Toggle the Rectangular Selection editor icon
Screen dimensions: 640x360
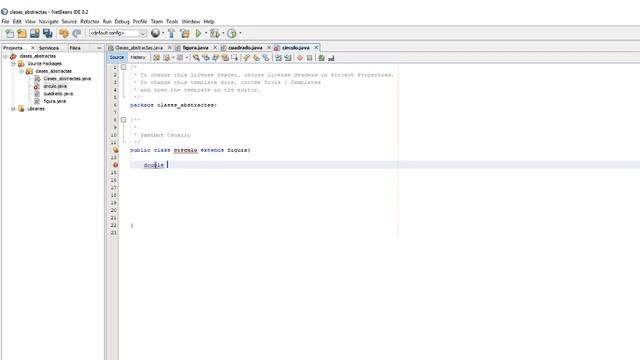[234, 58]
